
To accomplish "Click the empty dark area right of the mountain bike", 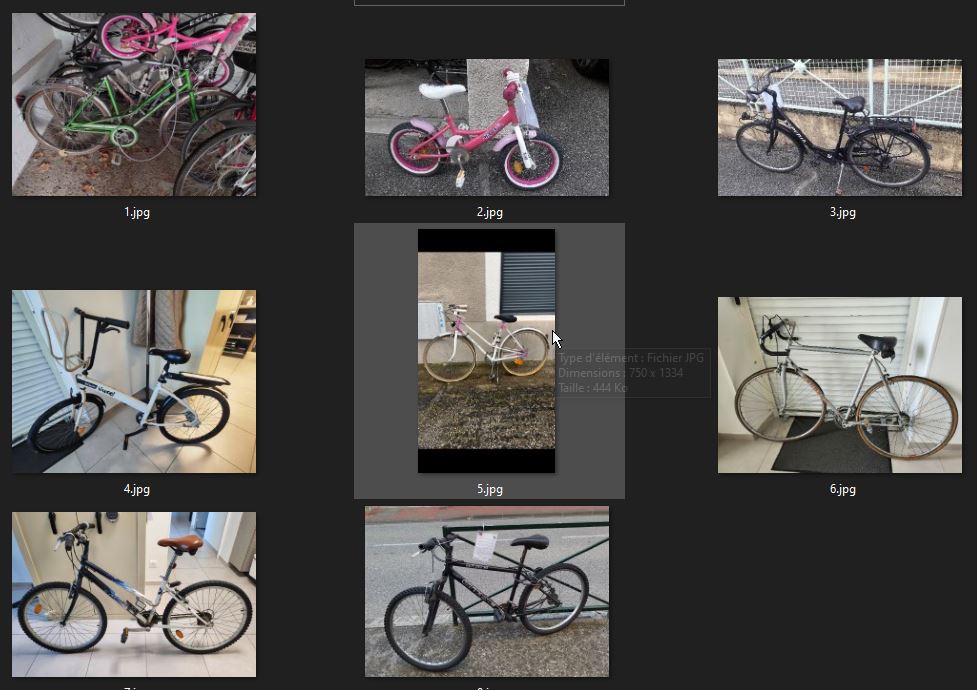I will pyautogui.click(x=791, y=592).
